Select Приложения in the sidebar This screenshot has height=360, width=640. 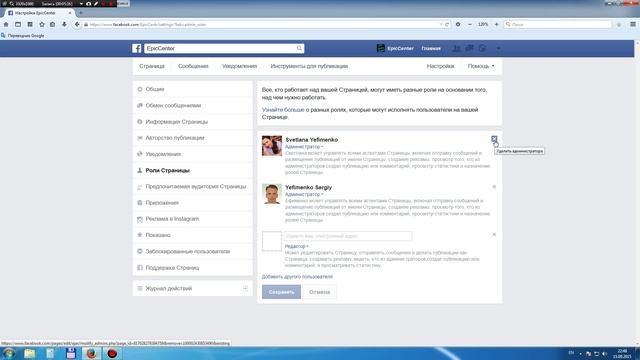pos(193,202)
